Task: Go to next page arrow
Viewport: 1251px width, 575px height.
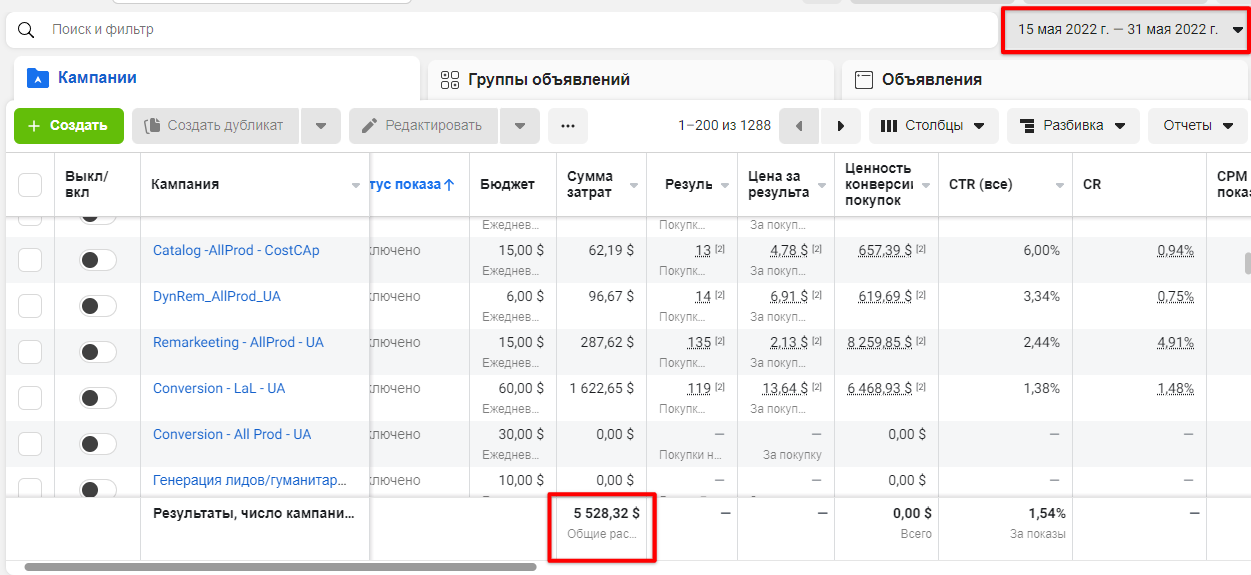Action: 841,126
